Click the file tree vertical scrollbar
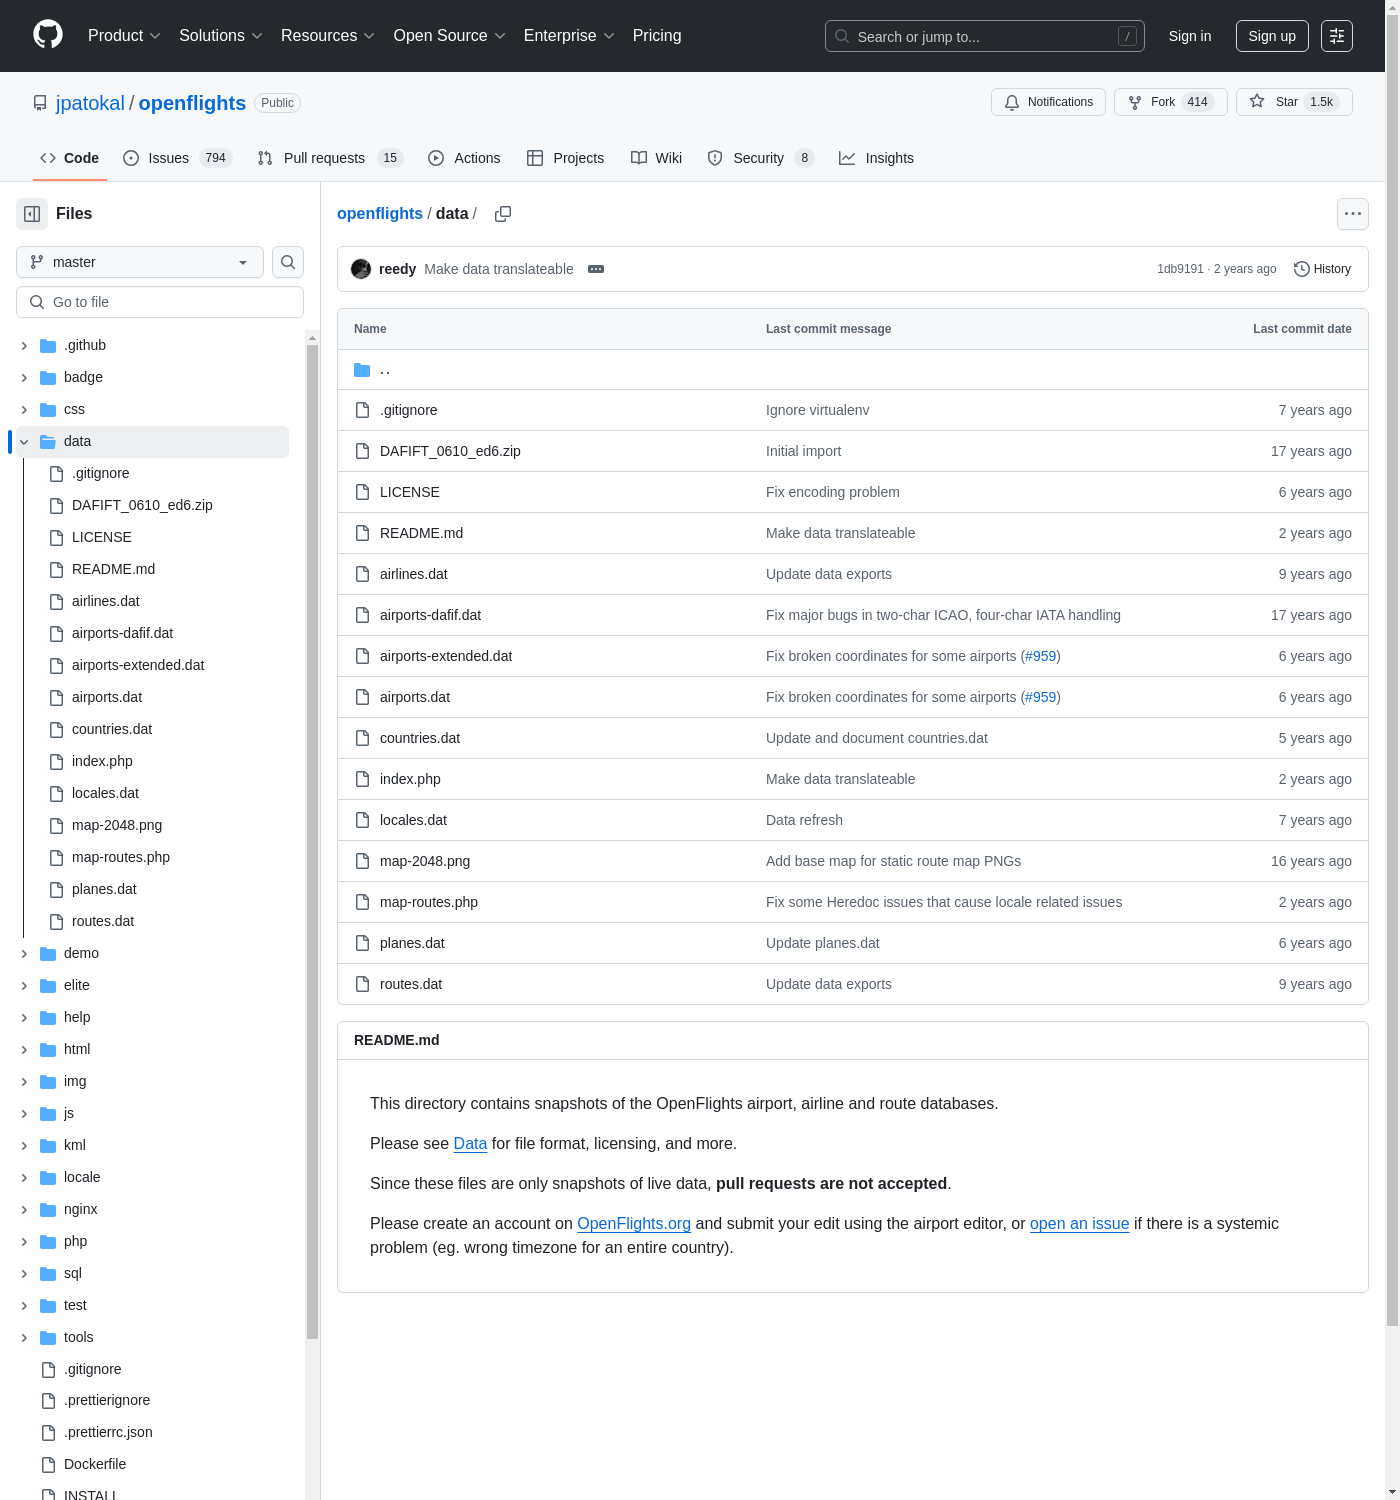Image resolution: width=1400 pixels, height=1500 pixels. click(312, 840)
